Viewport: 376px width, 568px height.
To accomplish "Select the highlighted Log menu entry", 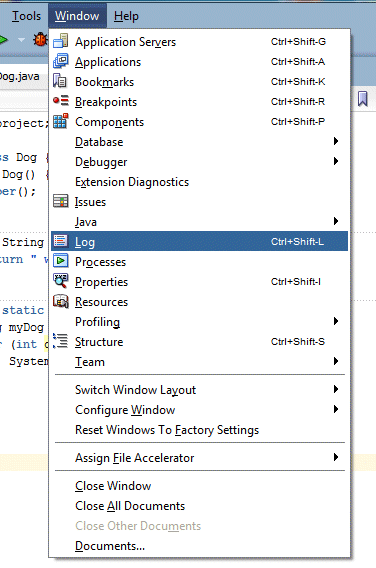I will pyautogui.click(x=199, y=241).
